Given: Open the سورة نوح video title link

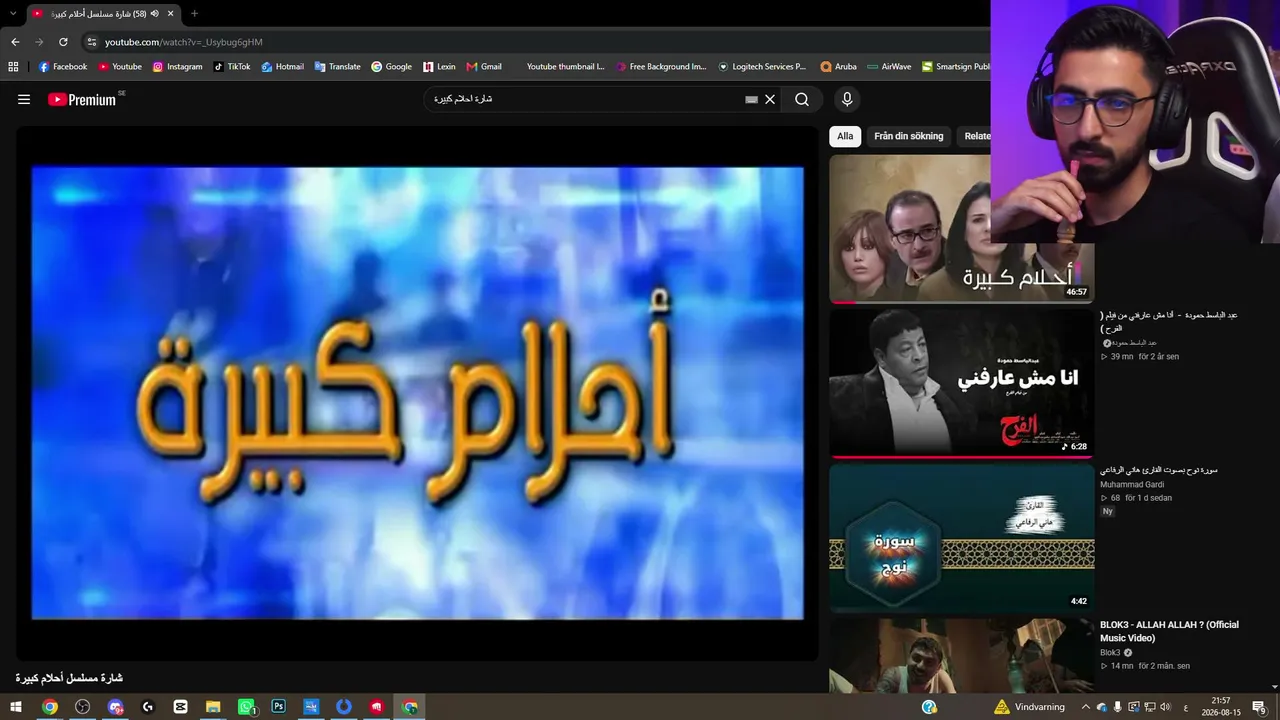Looking at the screenshot, I should pos(1159,470).
